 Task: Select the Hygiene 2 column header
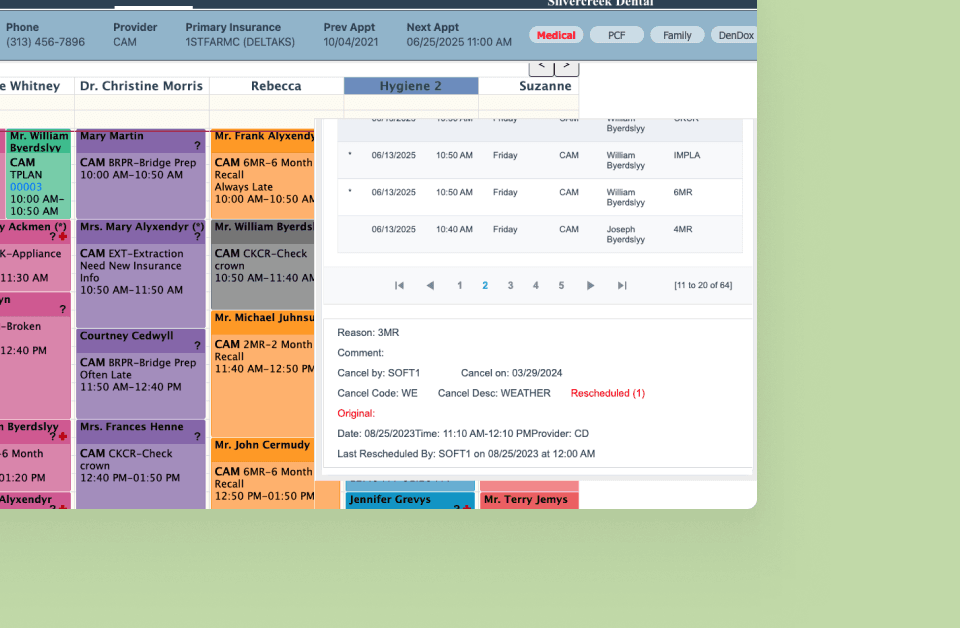click(x=410, y=86)
